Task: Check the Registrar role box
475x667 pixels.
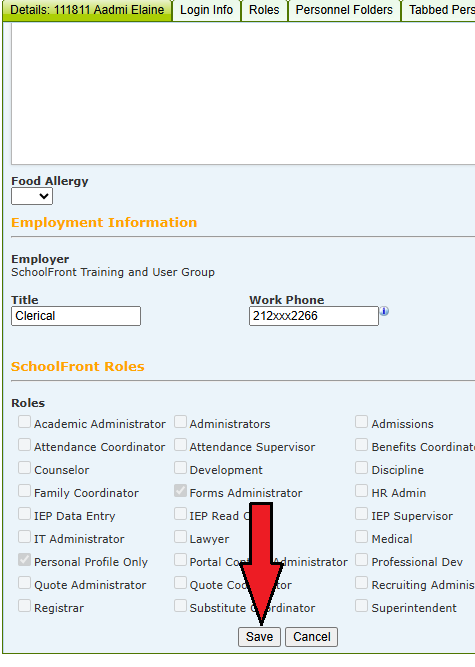Action: [24, 606]
